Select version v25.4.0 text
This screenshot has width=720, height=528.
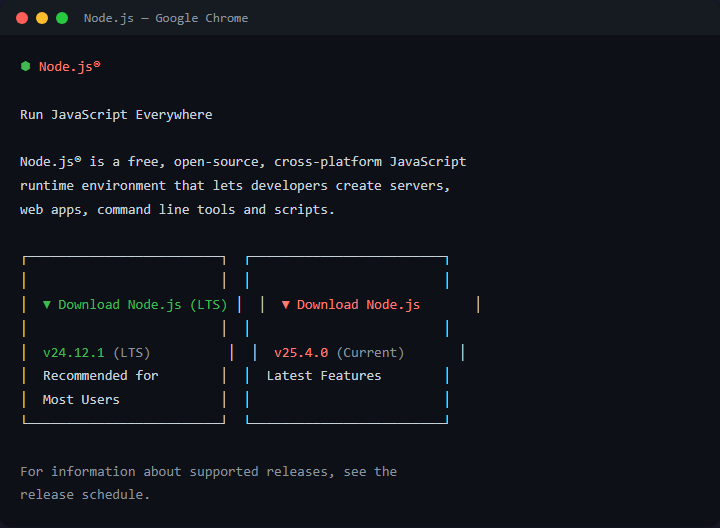point(301,353)
